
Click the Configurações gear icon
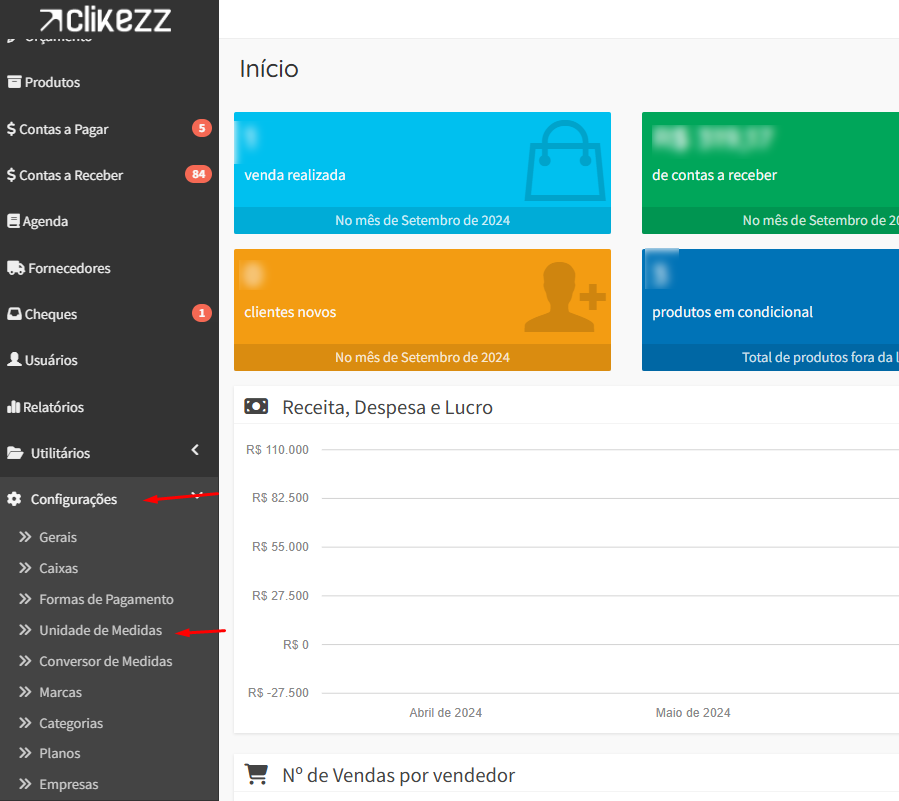pos(14,499)
